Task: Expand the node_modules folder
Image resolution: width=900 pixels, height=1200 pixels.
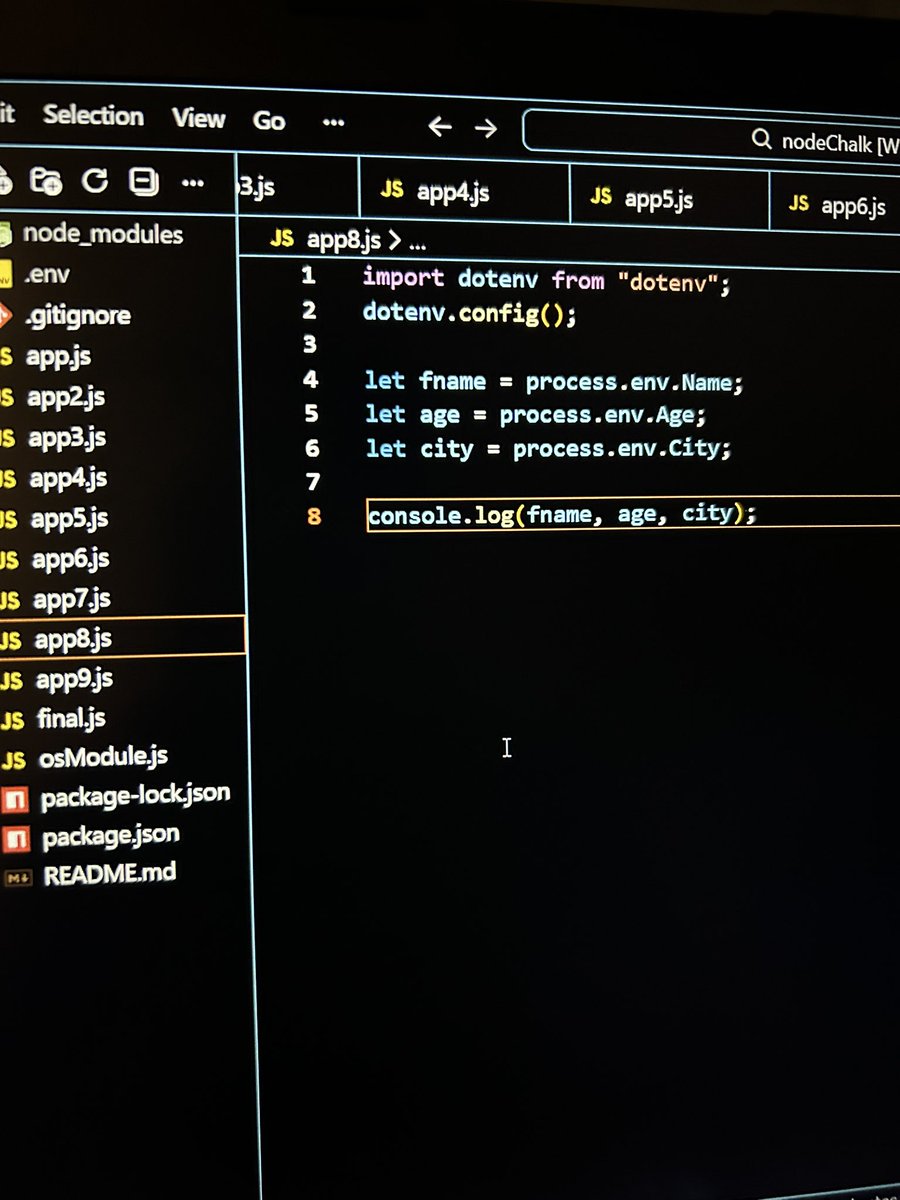Action: [x=103, y=234]
